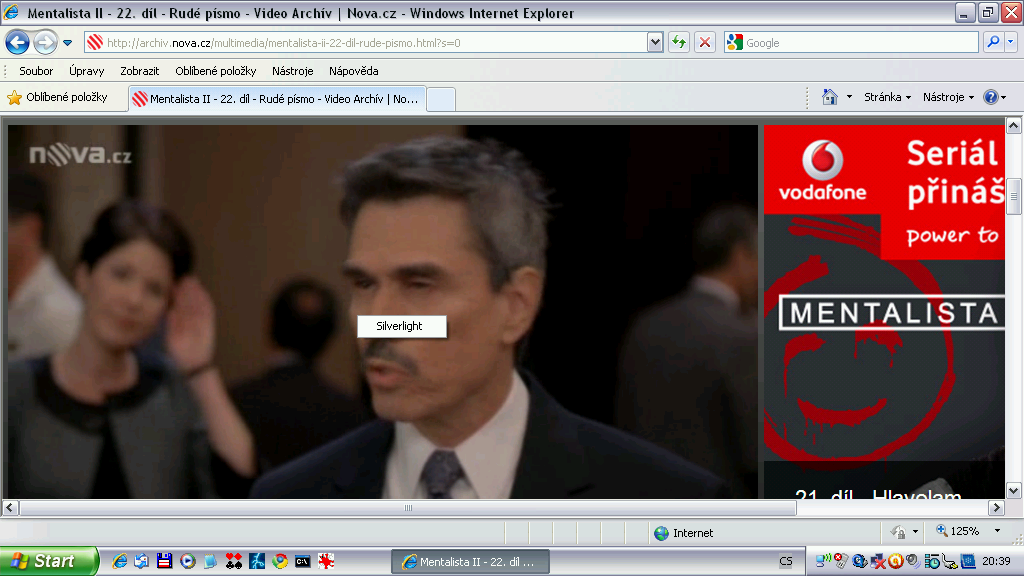This screenshot has height=576, width=1024.
Task: Open the Soubor menu
Action: (x=36, y=71)
